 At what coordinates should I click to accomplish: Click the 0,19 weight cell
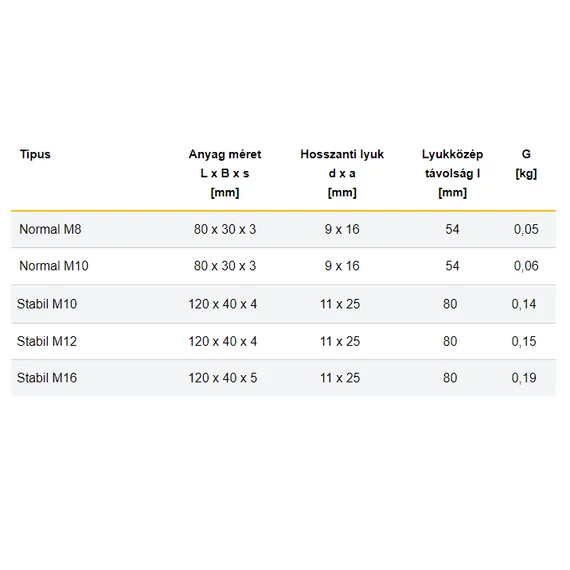[524, 378]
